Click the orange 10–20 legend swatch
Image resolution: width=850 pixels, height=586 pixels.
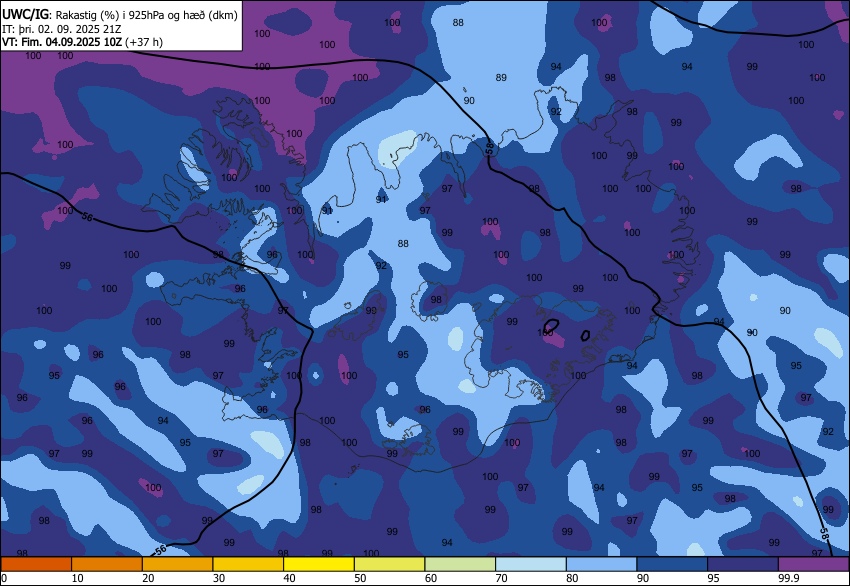(107, 564)
